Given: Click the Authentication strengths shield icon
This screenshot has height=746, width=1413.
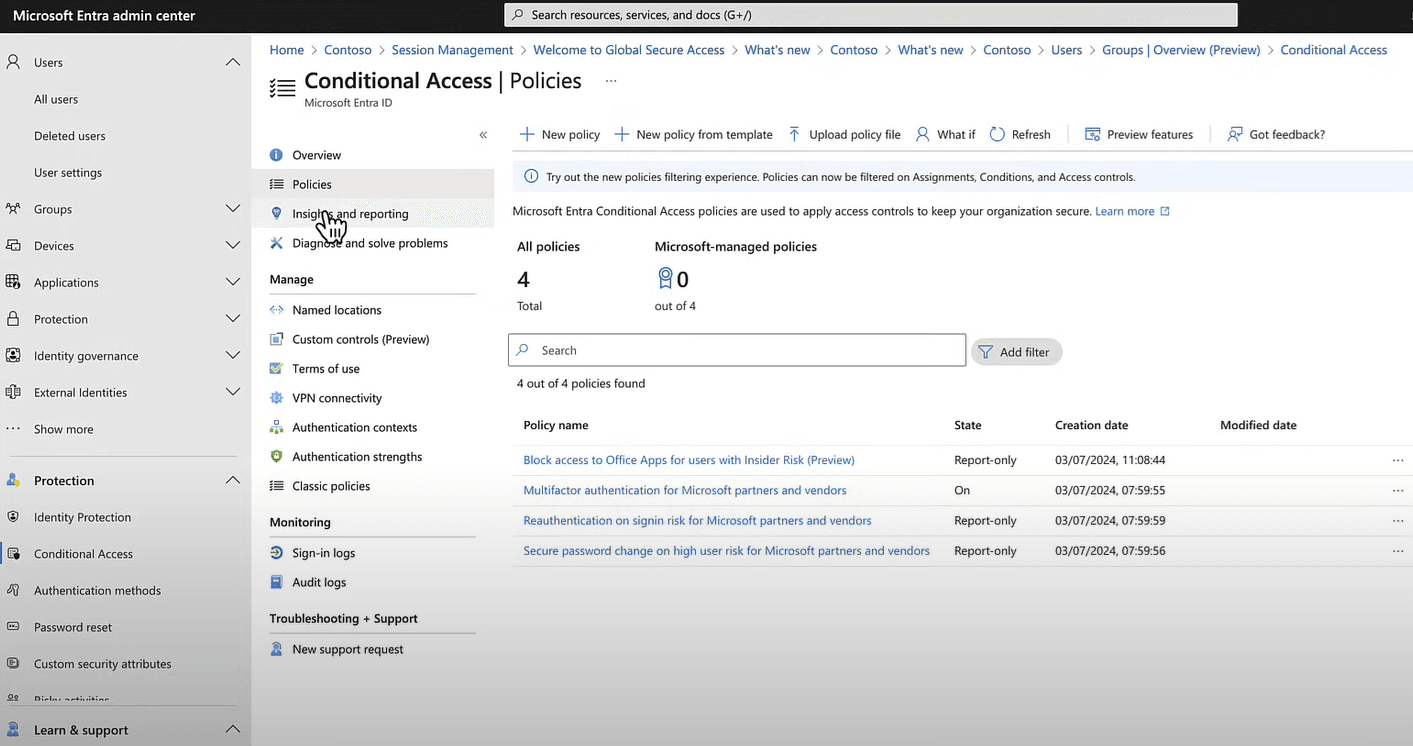Looking at the screenshot, I should (x=277, y=456).
